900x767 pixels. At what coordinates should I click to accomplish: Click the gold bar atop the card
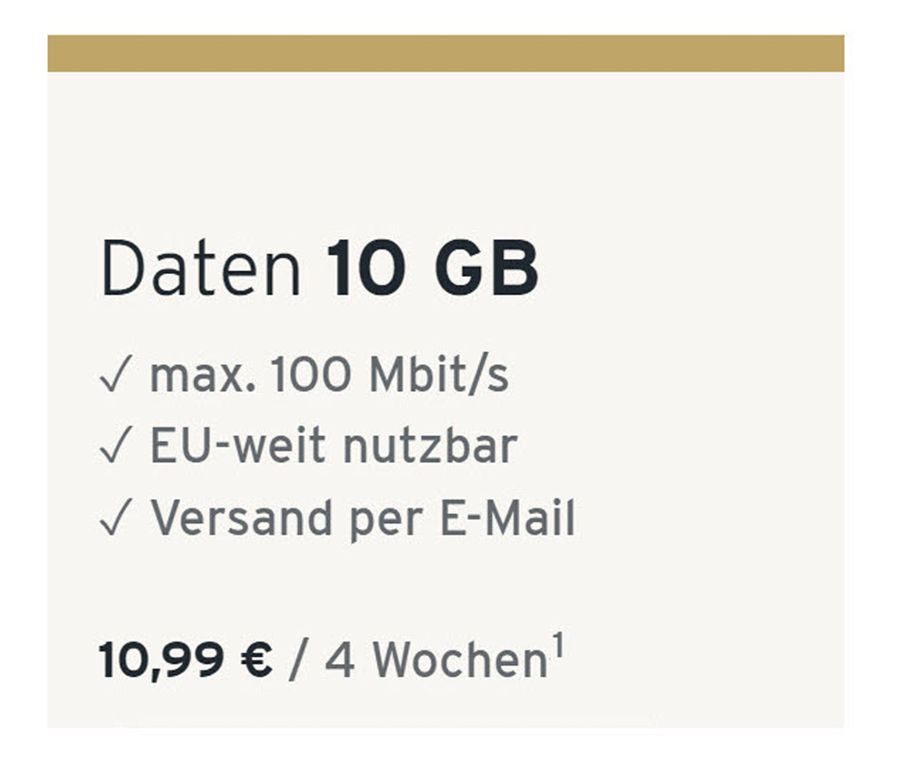(x=445, y=53)
